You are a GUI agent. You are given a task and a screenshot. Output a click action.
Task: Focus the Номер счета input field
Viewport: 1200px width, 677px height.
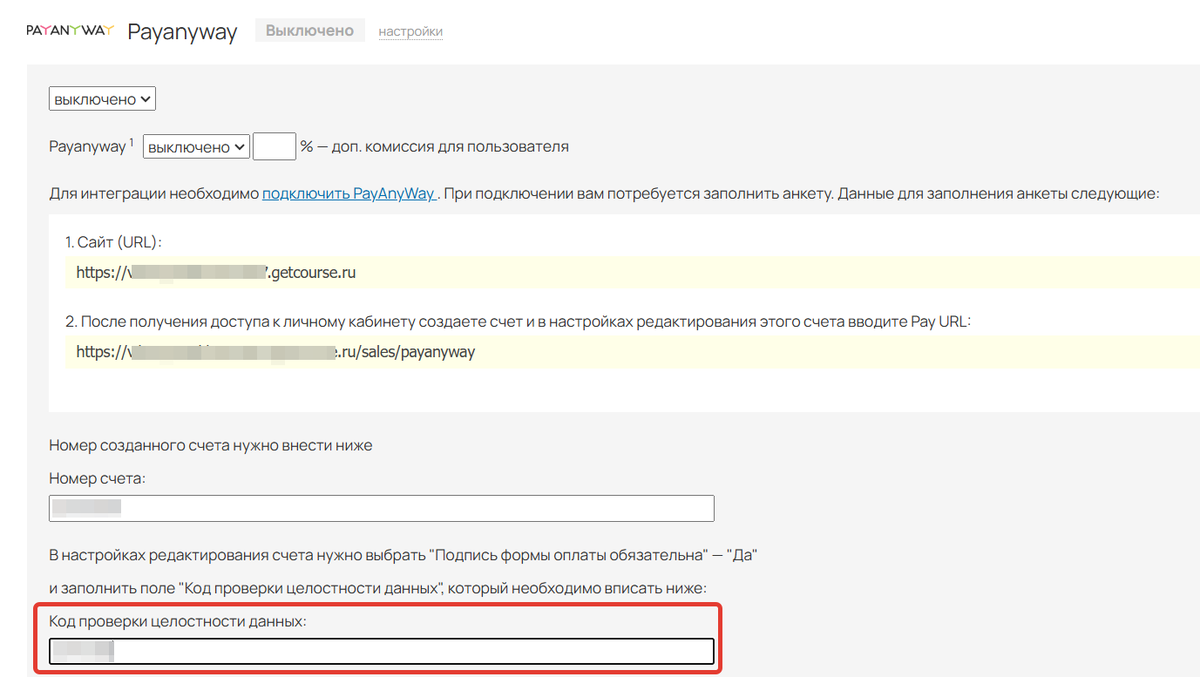382,508
